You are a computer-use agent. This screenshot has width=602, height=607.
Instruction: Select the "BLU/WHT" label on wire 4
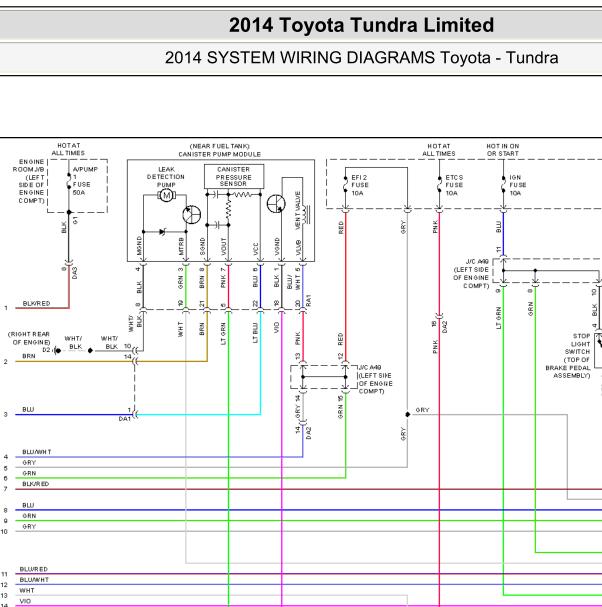tap(37, 452)
